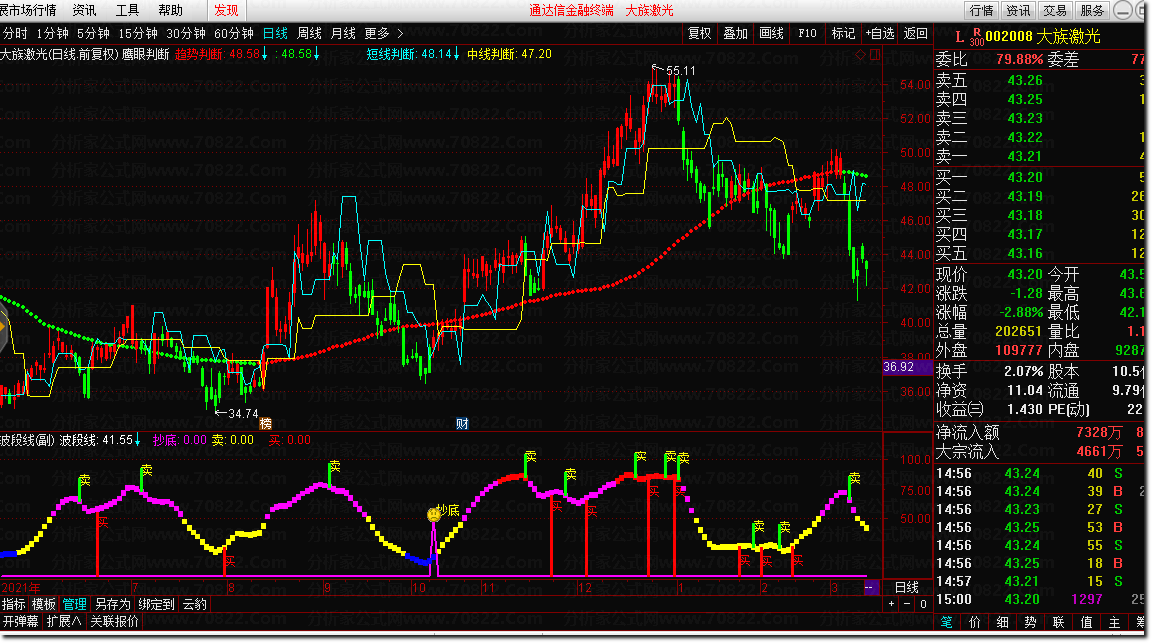The height and width of the screenshot is (643, 1153).
Task: Switch to 5分钟 period
Action: [93, 34]
